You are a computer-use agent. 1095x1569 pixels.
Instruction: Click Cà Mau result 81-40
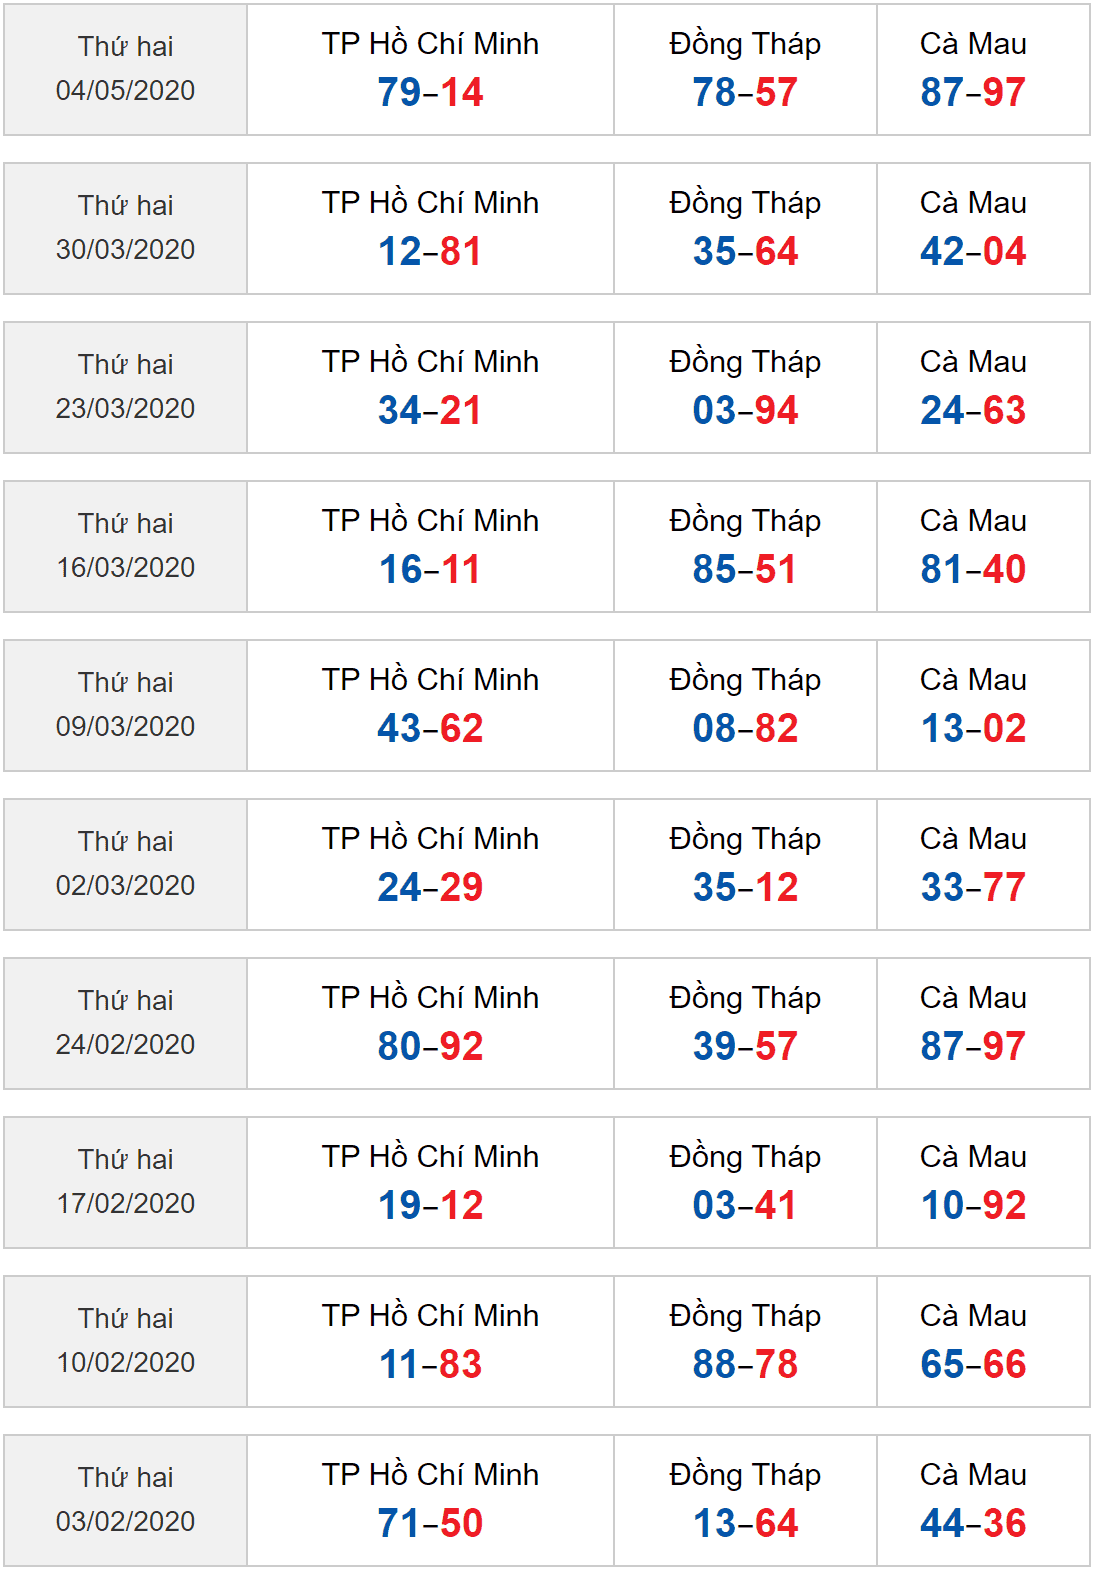coord(973,569)
